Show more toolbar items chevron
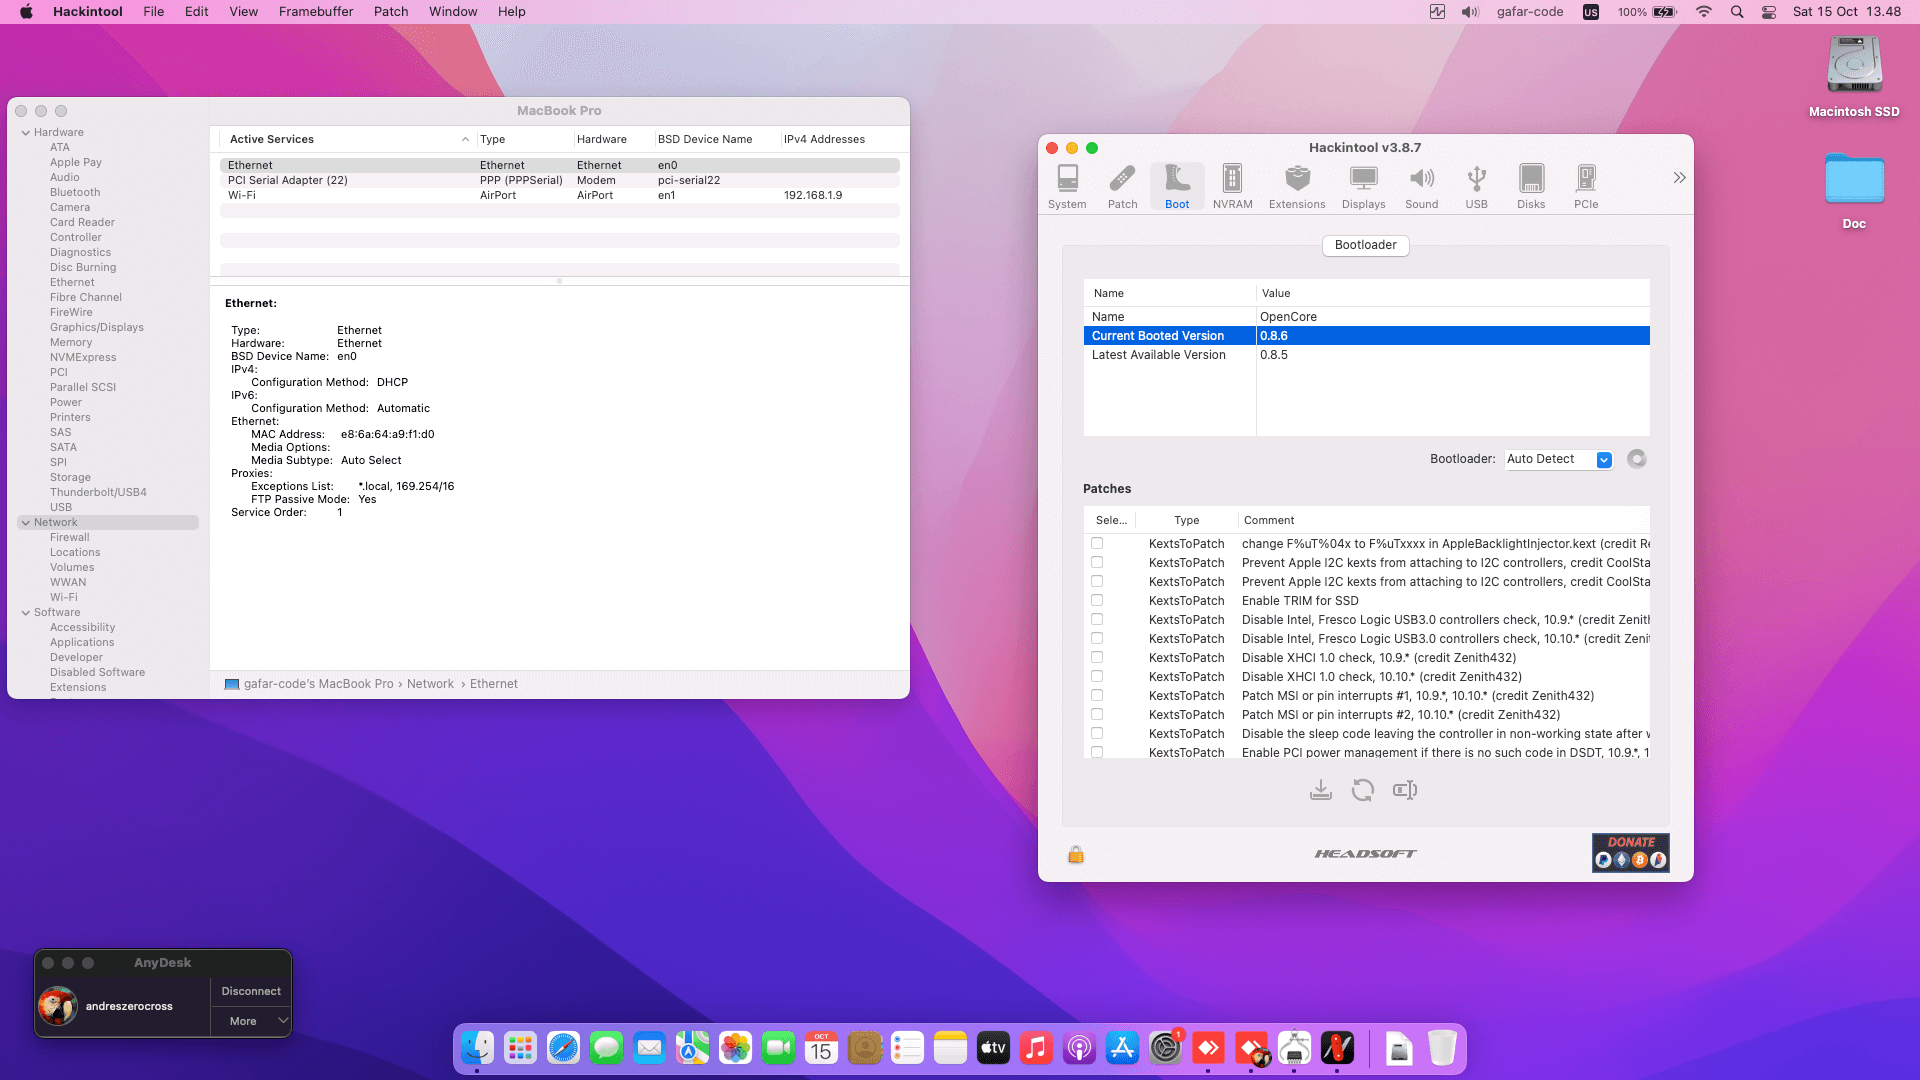1920x1080 pixels. [1679, 177]
